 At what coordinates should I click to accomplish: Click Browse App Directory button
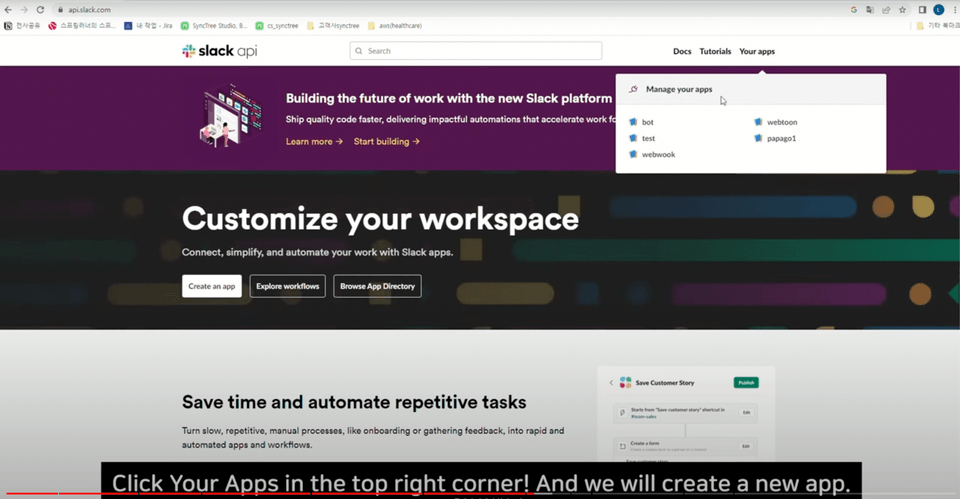point(377,286)
